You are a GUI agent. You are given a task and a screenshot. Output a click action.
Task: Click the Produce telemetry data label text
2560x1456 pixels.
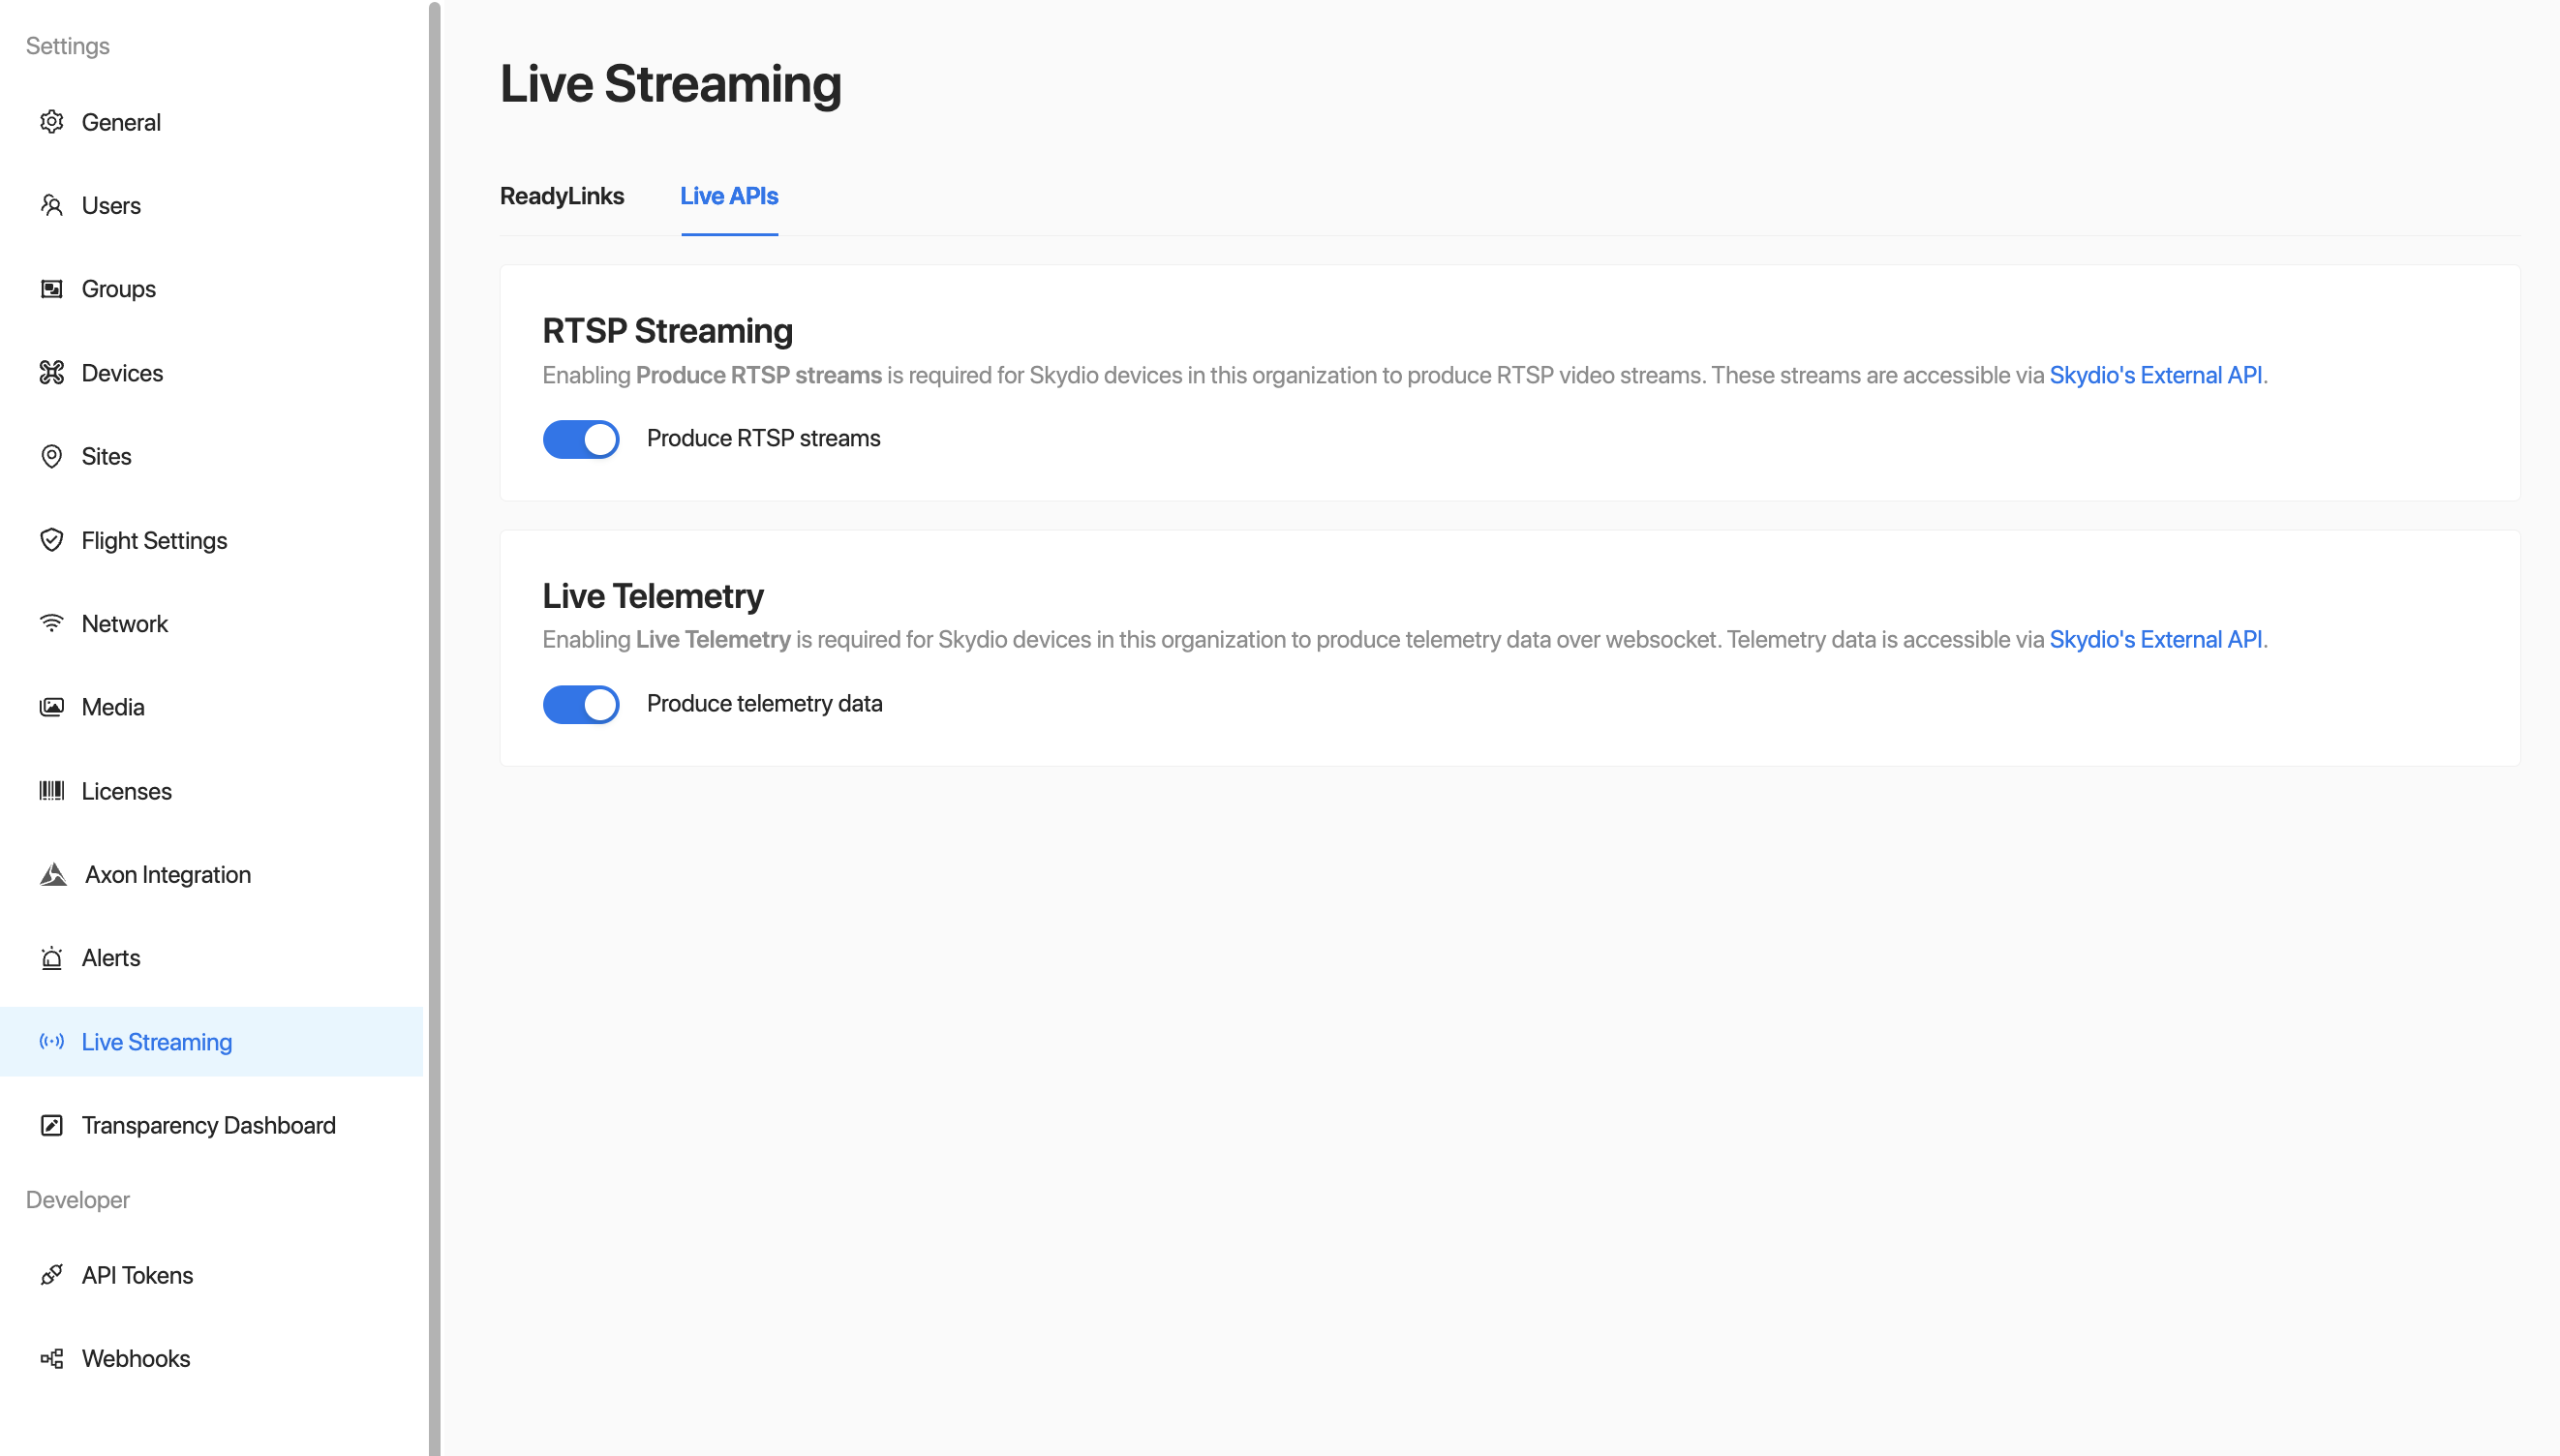tap(765, 703)
